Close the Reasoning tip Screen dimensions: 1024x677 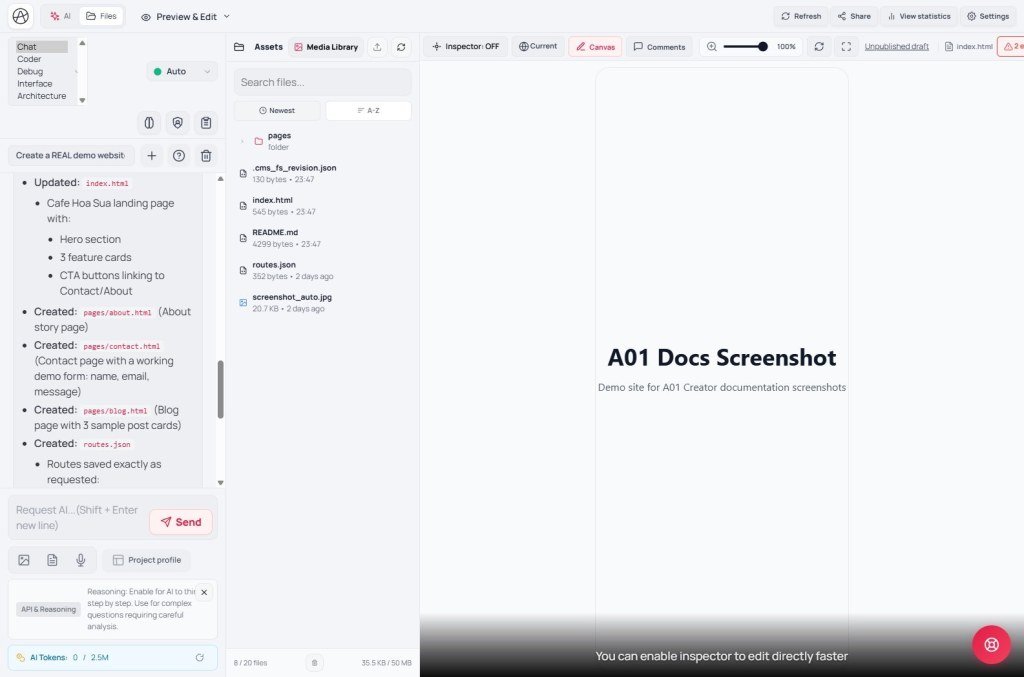click(204, 593)
